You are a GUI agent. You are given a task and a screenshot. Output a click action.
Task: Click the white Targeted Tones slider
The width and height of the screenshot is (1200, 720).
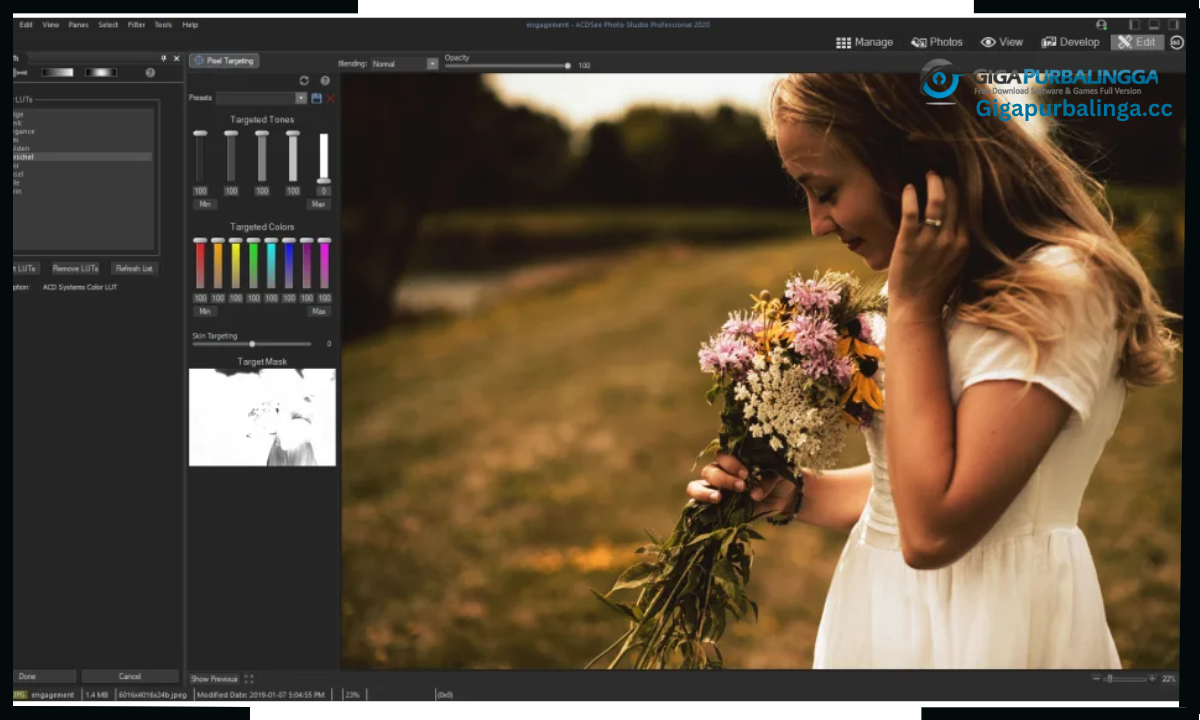tap(323, 156)
